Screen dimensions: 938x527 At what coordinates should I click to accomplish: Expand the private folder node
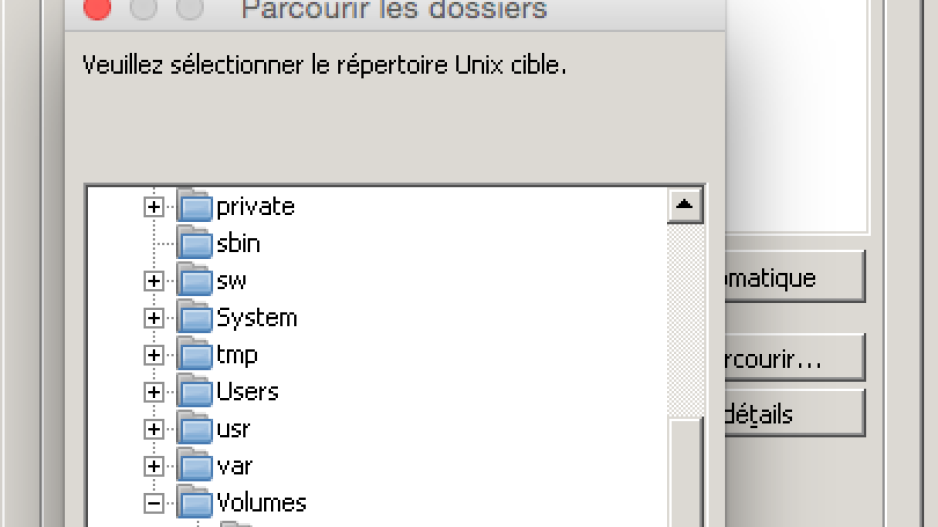(153, 207)
